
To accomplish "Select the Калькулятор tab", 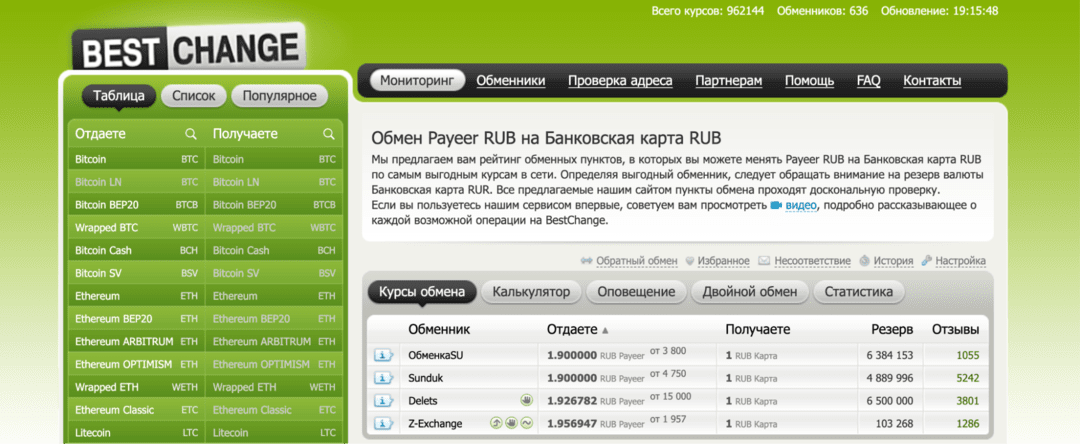I will coord(531,292).
